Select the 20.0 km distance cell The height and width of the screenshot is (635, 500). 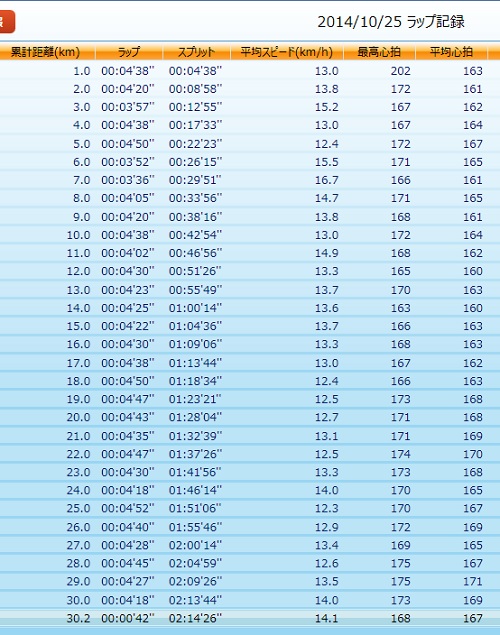[78, 417]
